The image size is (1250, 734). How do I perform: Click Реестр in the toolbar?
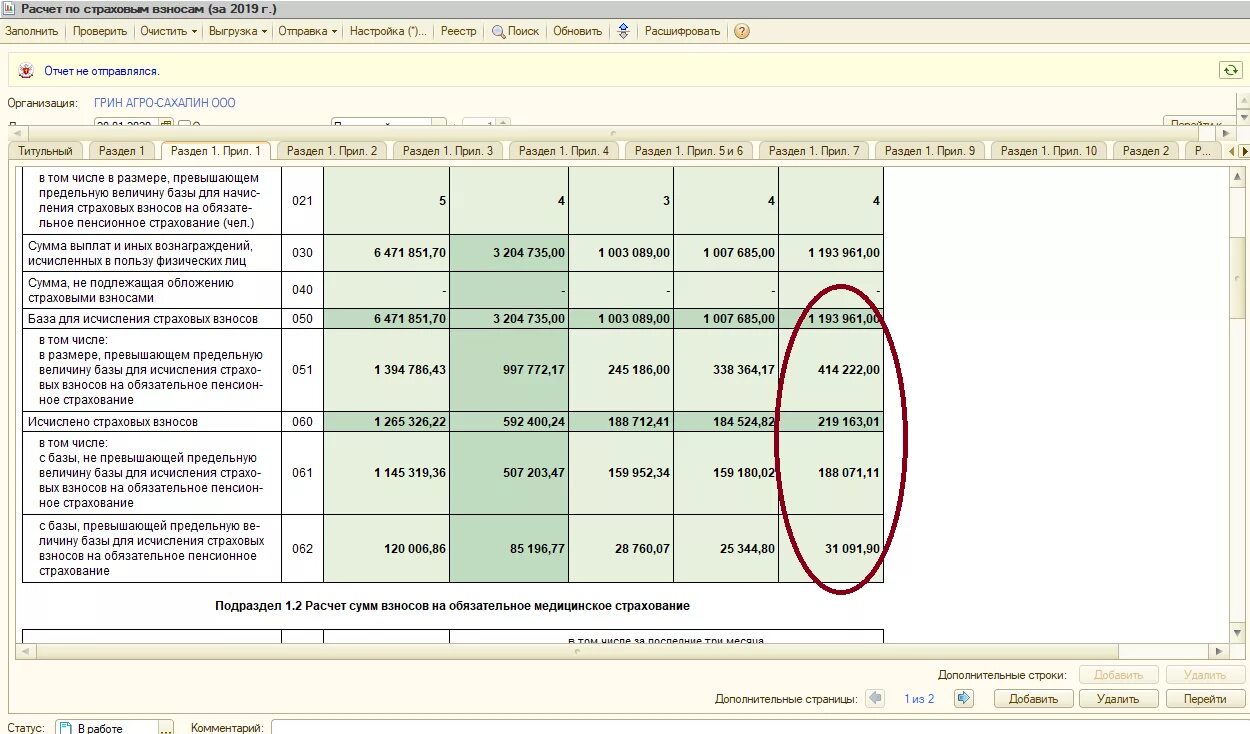(459, 31)
